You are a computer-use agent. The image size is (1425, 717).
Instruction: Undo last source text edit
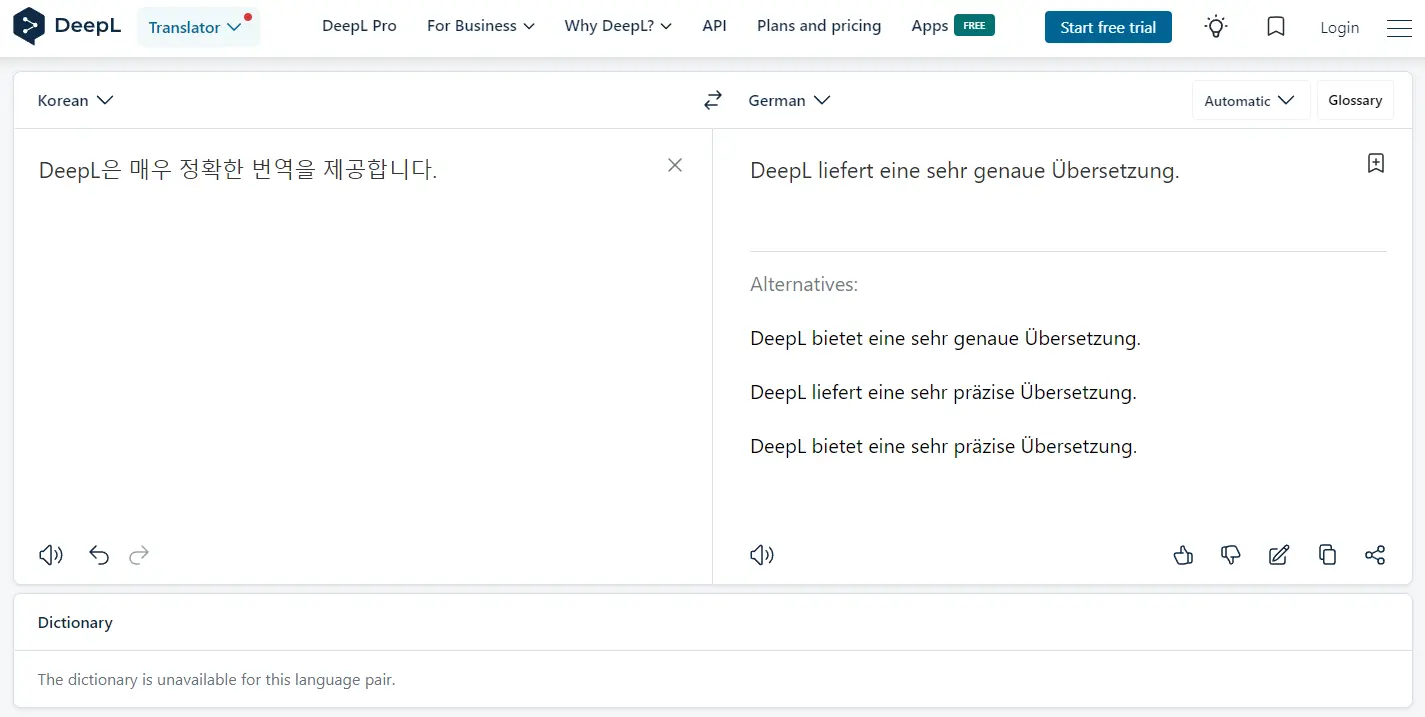[x=99, y=555]
